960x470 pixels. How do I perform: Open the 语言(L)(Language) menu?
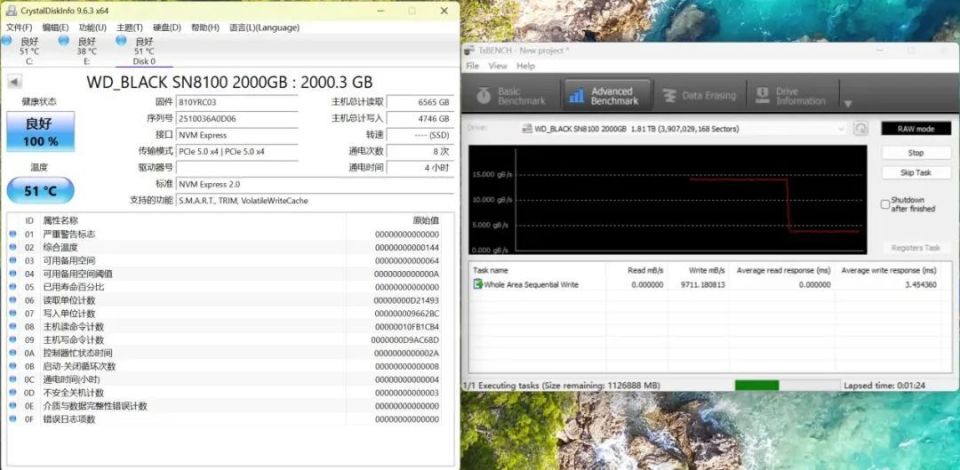coord(264,28)
